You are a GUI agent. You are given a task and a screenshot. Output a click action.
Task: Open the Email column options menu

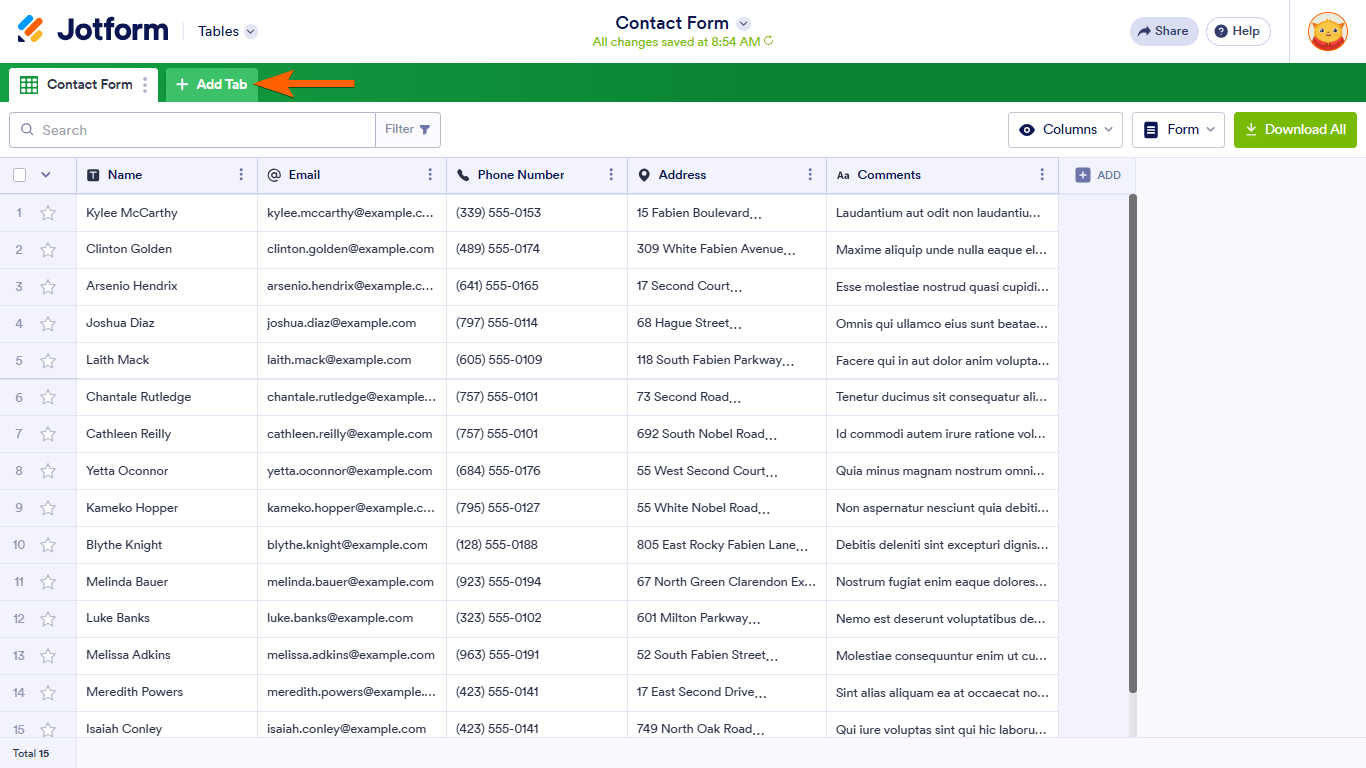click(430, 175)
